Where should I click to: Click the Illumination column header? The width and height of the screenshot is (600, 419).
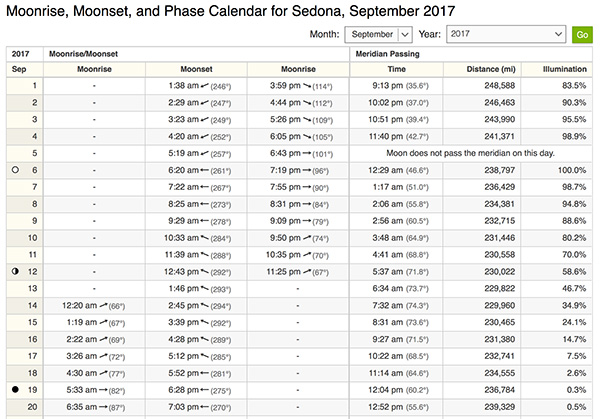point(564,69)
